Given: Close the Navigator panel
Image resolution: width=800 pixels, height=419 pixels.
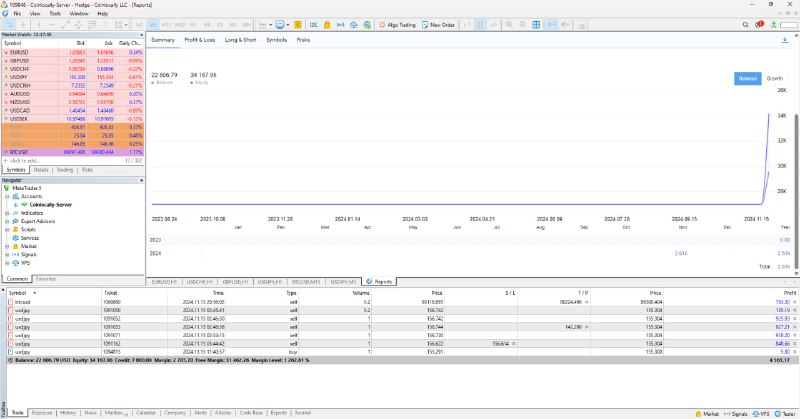Looking at the screenshot, I should click(x=141, y=180).
